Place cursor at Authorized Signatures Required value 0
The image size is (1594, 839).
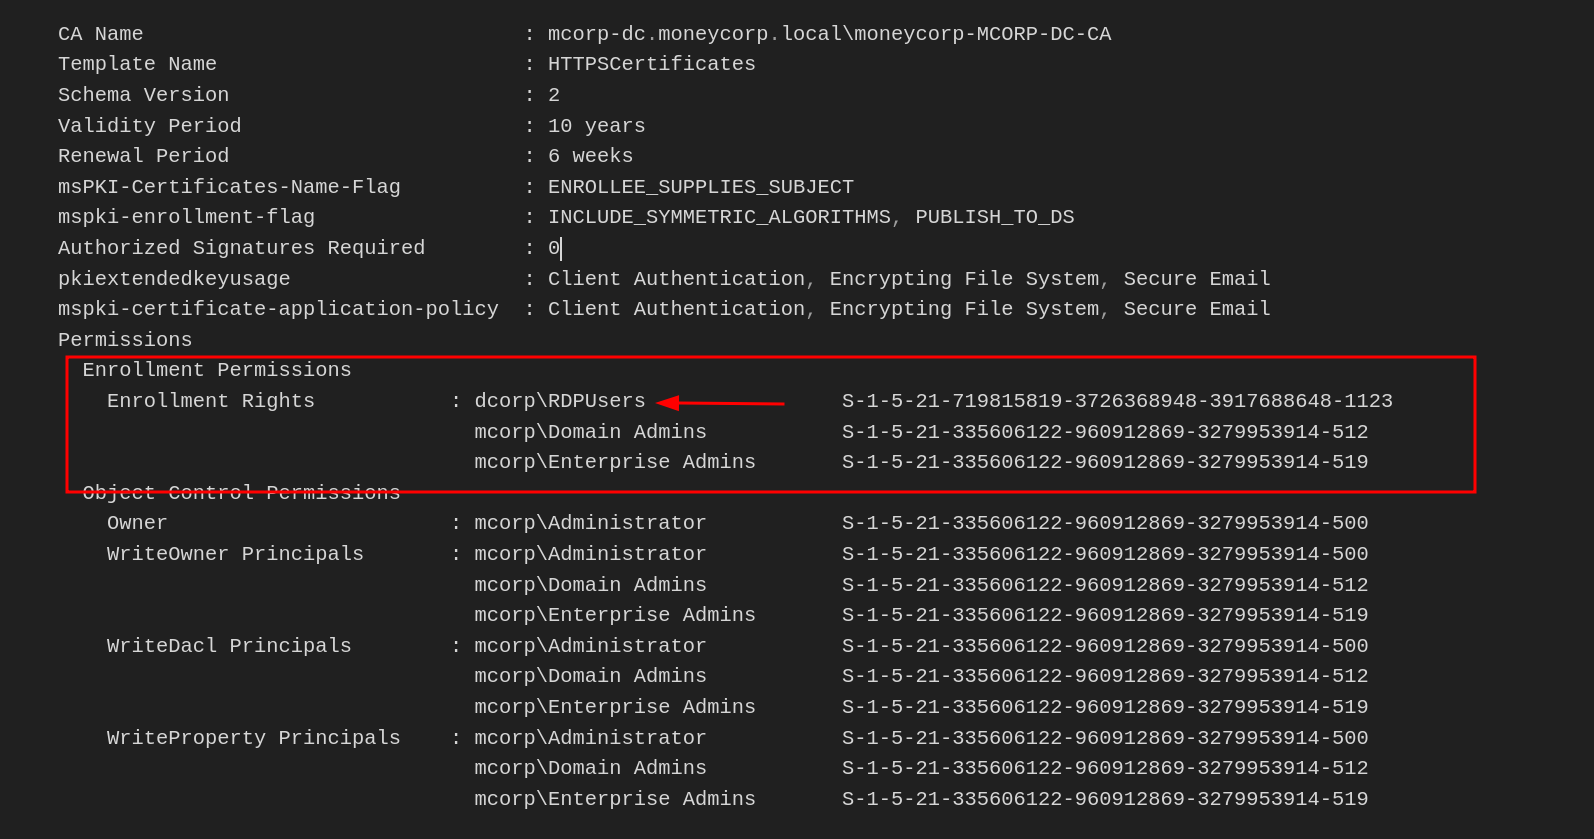[x=554, y=248]
